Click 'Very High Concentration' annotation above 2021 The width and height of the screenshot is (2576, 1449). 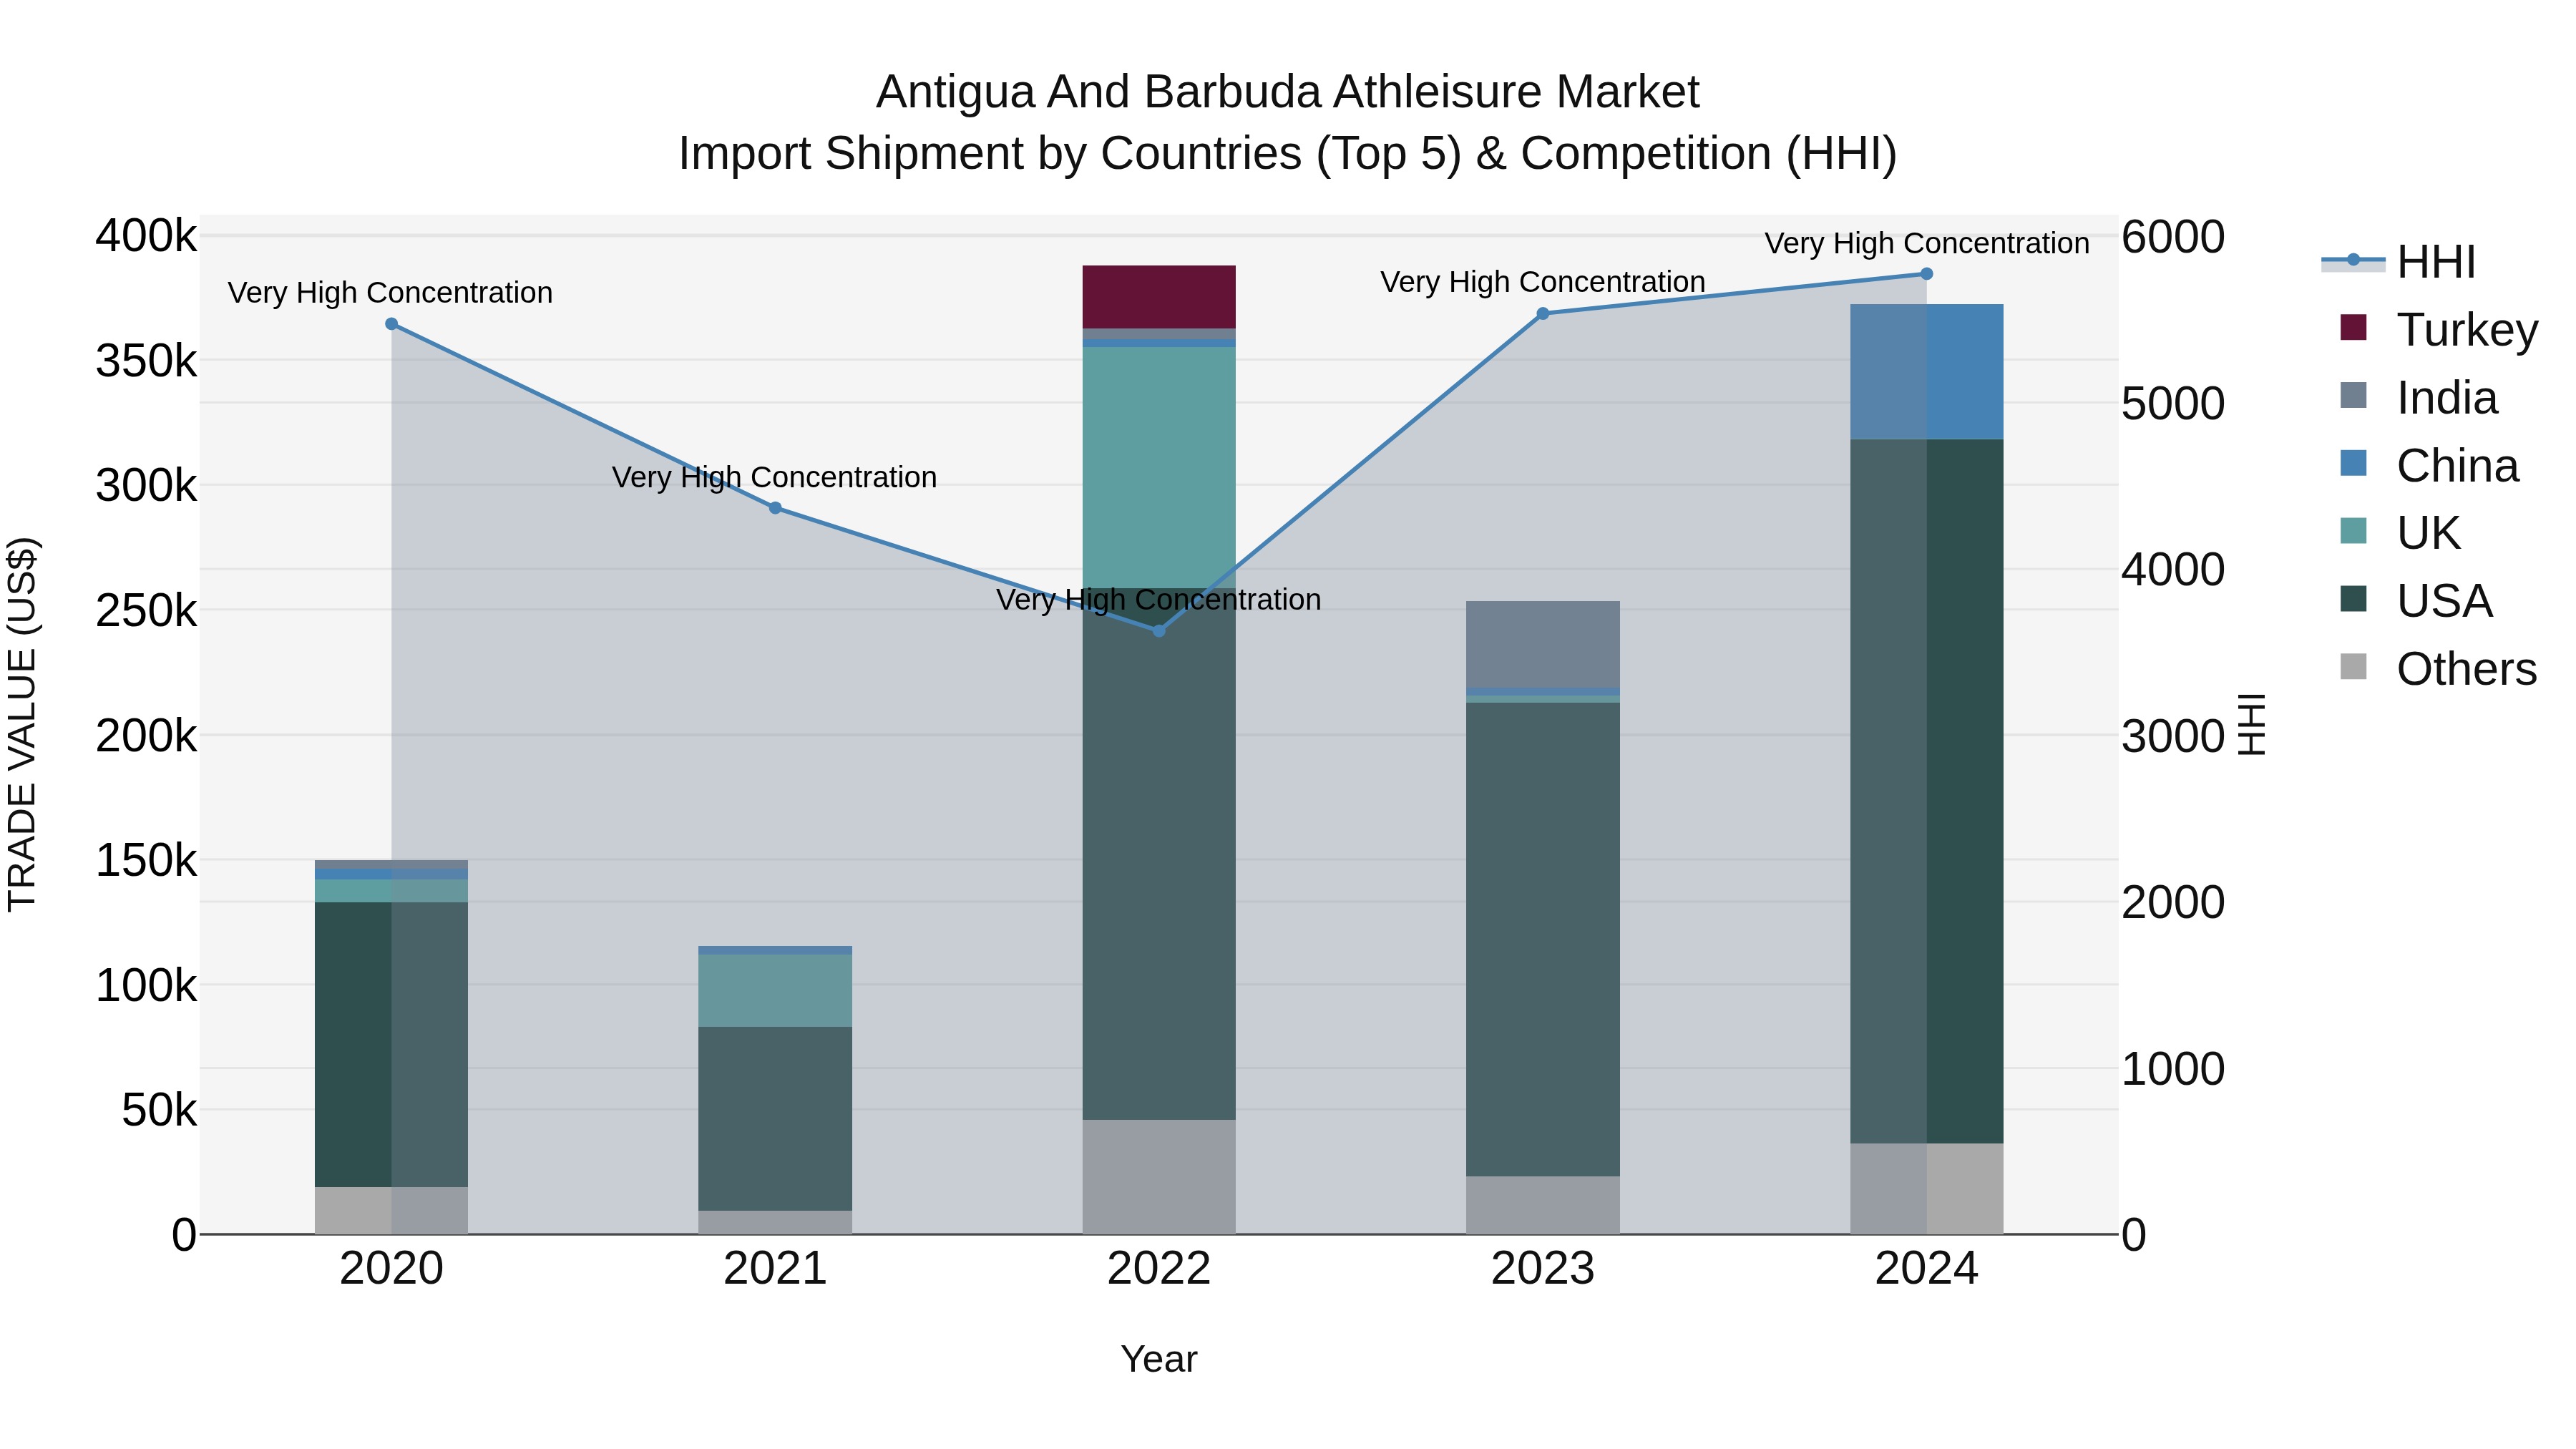(x=774, y=477)
